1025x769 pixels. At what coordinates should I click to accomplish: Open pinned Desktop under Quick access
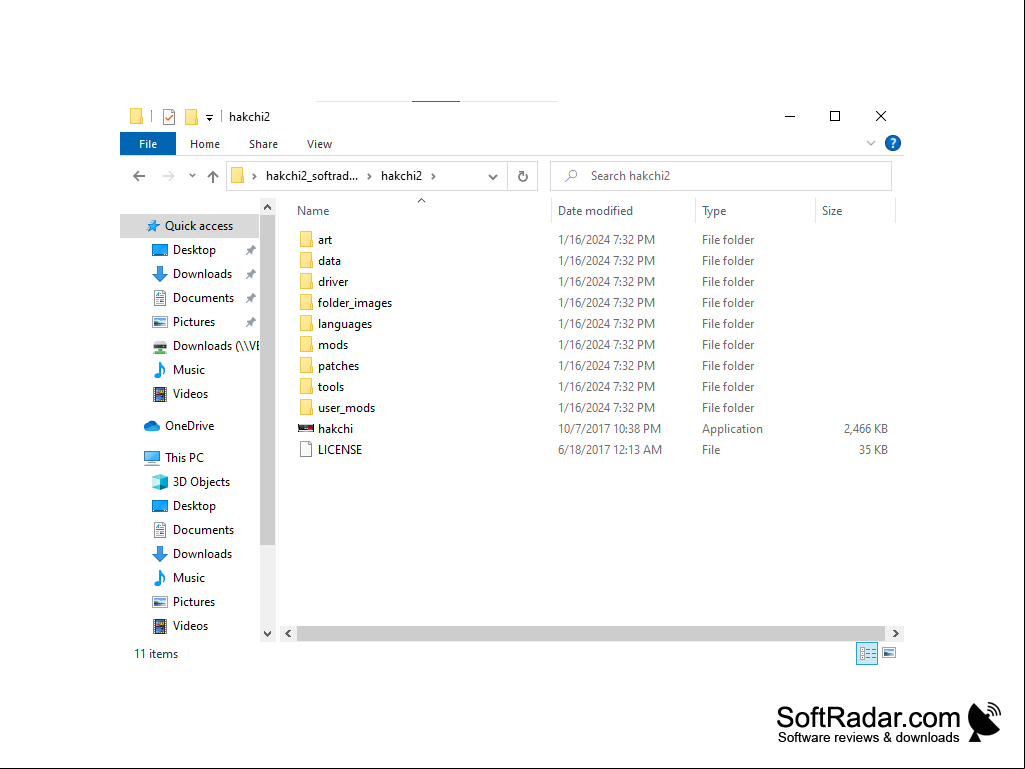[x=194, y=250]
